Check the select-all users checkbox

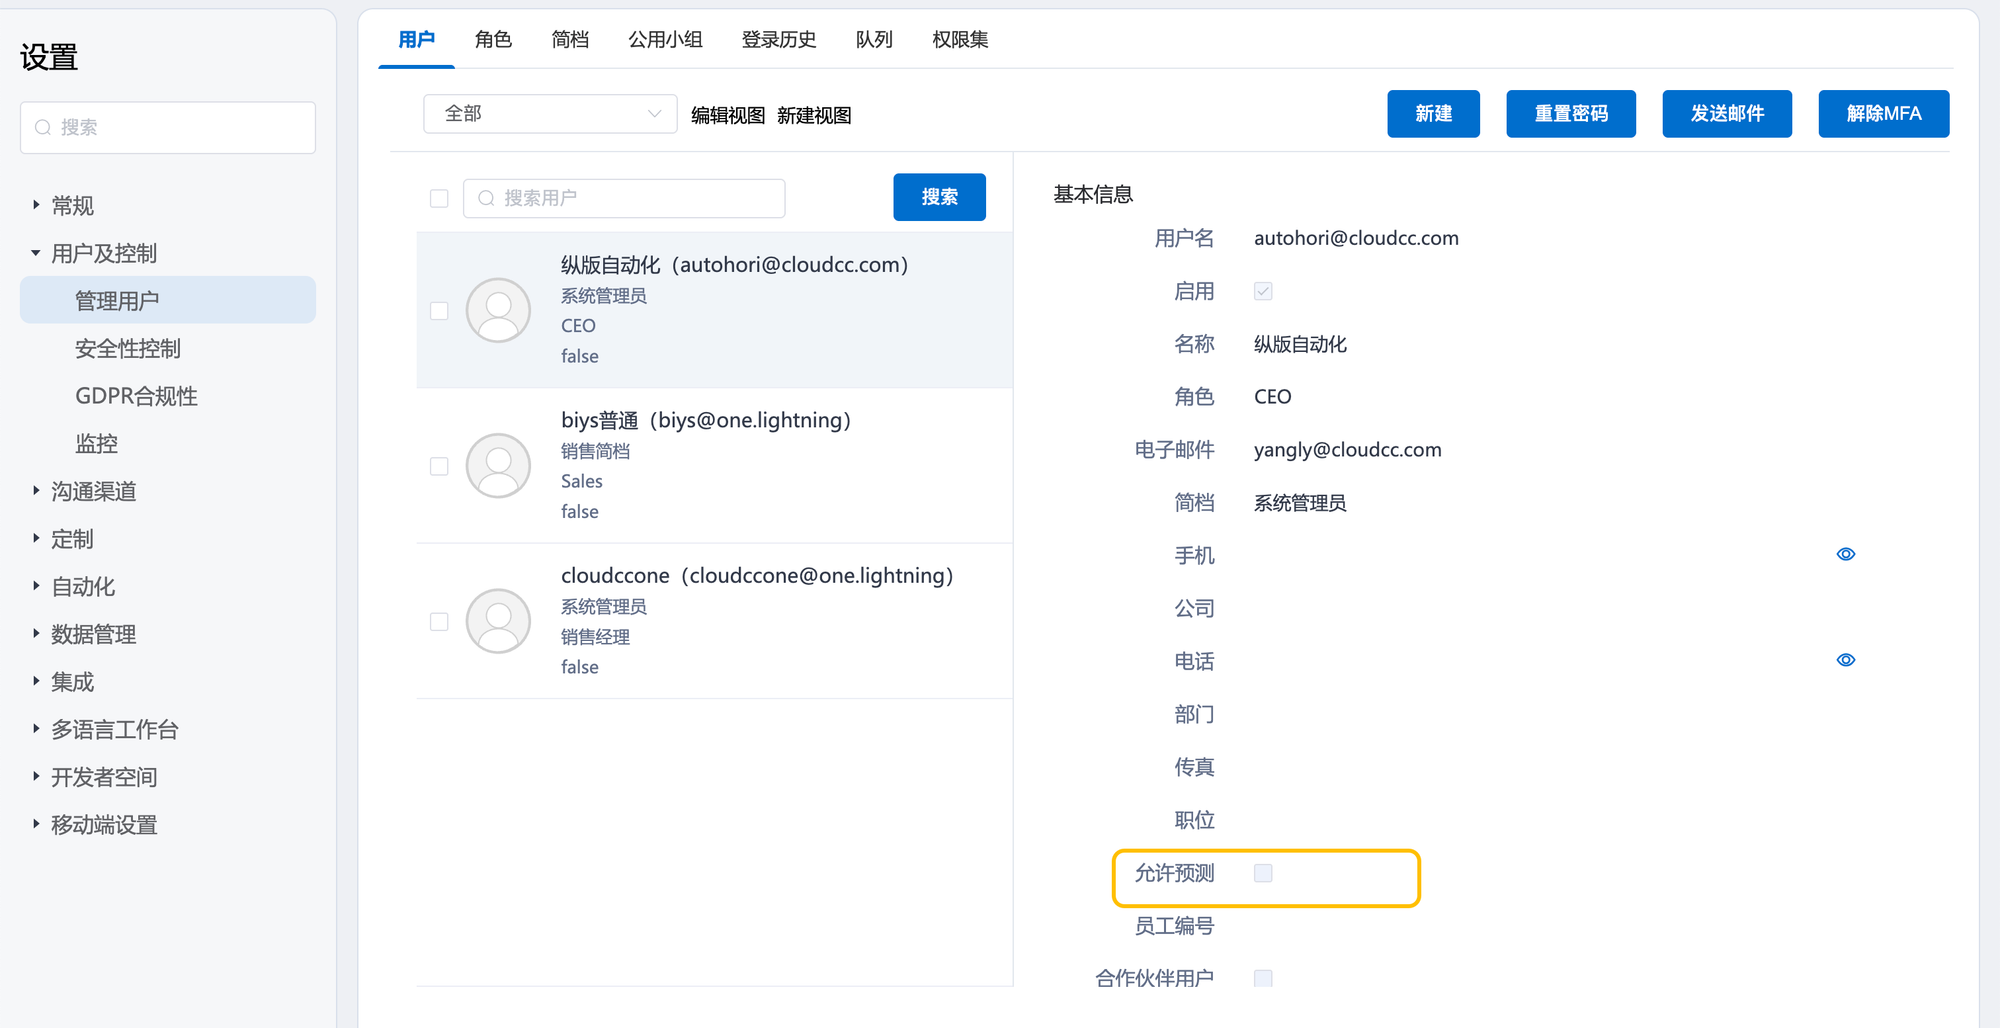(x=439, y=198)
